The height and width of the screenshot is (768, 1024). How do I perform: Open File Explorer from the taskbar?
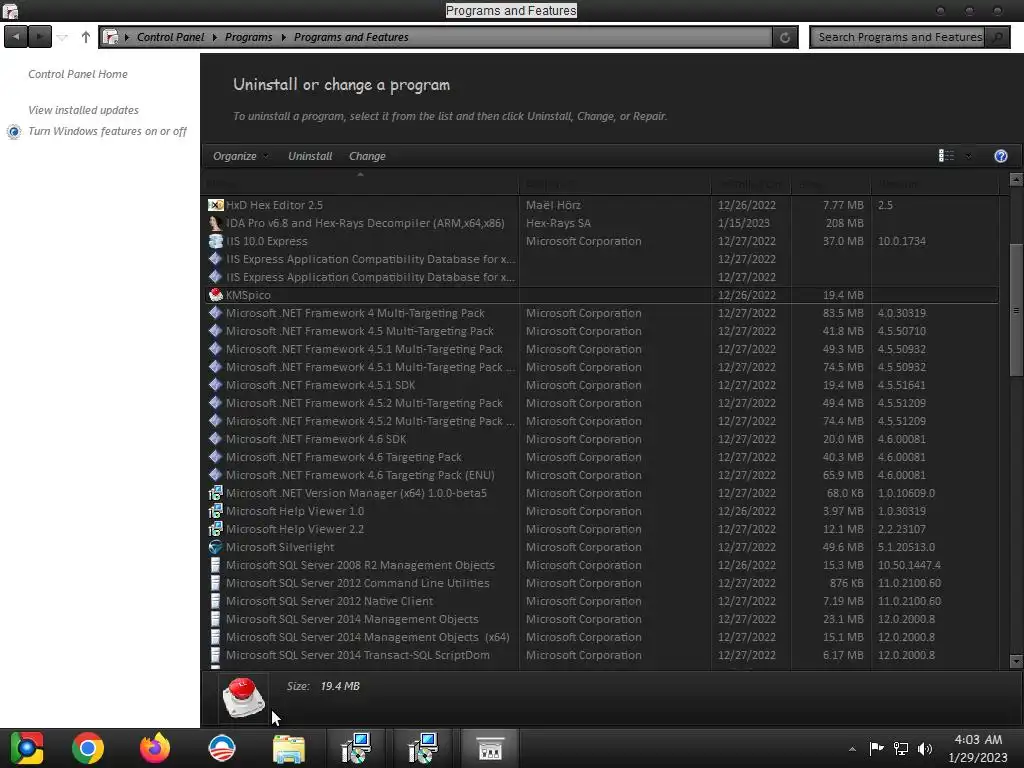pyautogui.click(x=289, y=748)
